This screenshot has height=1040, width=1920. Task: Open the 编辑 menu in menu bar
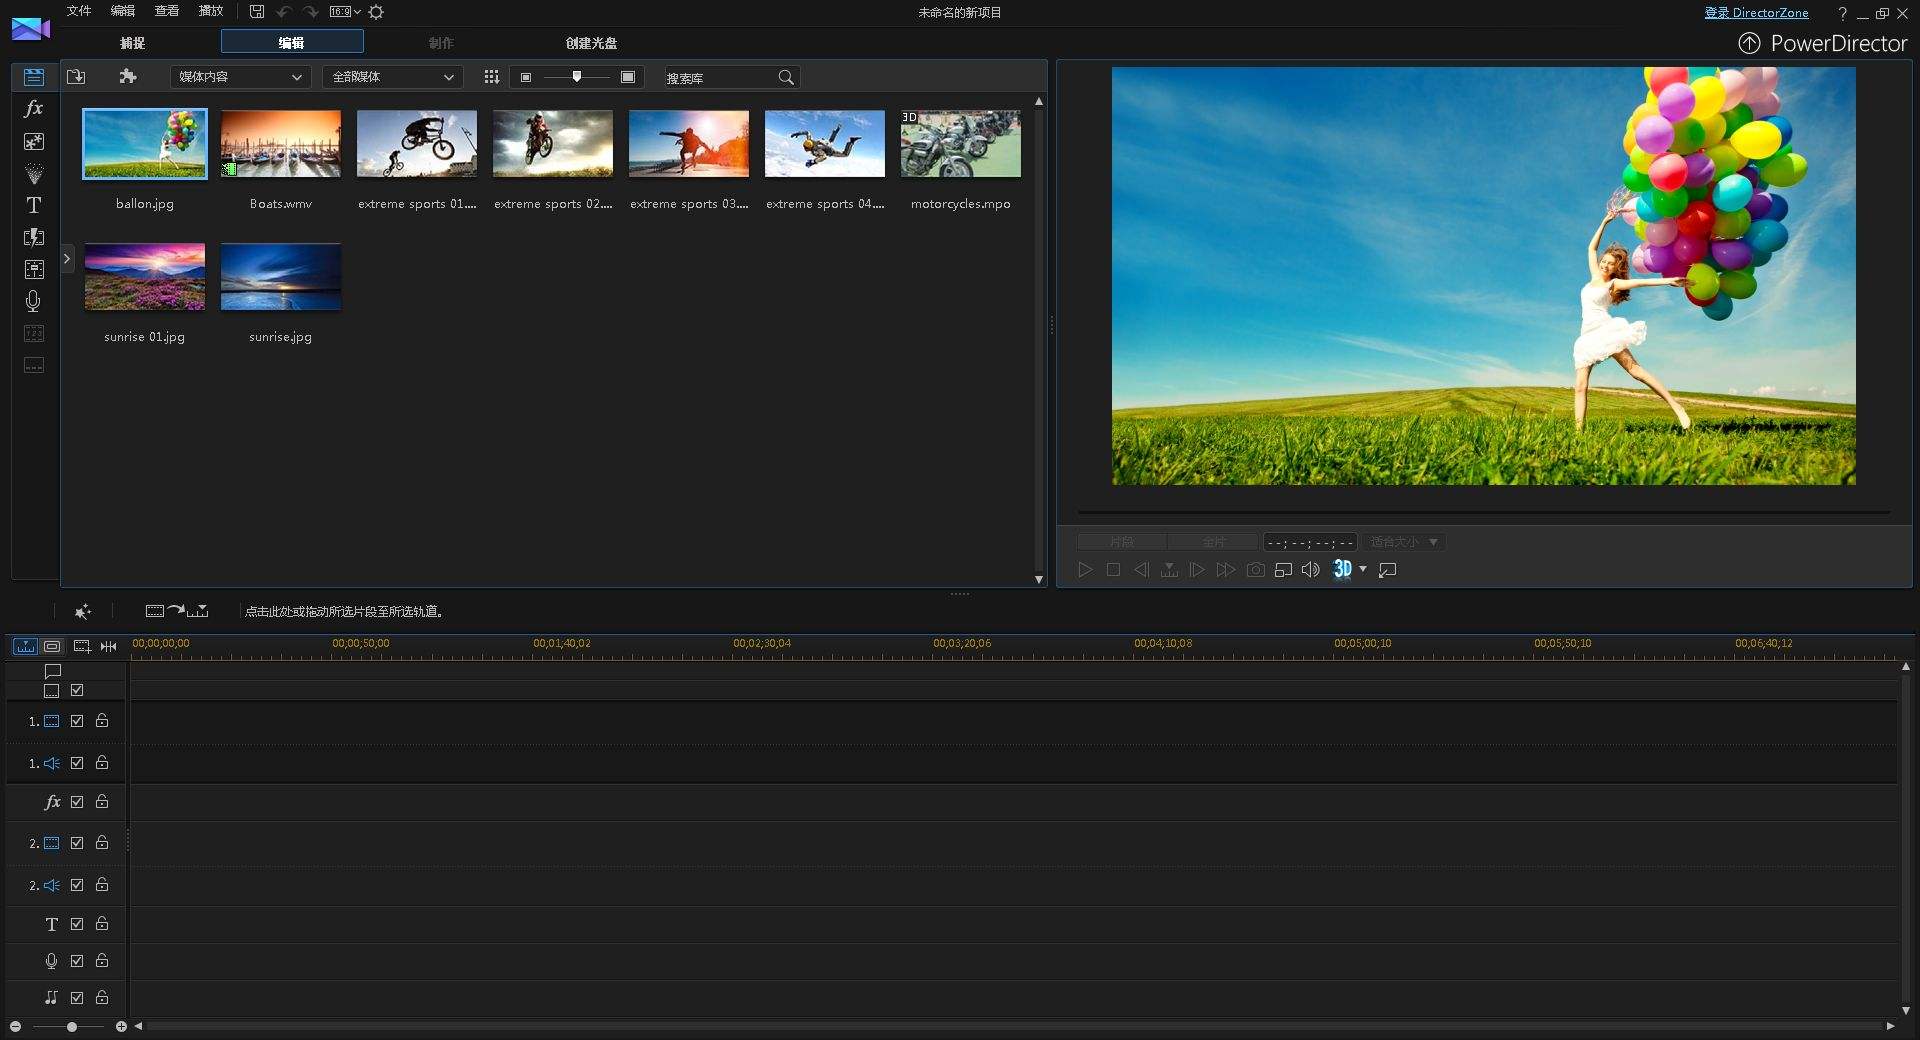point(123,11)
